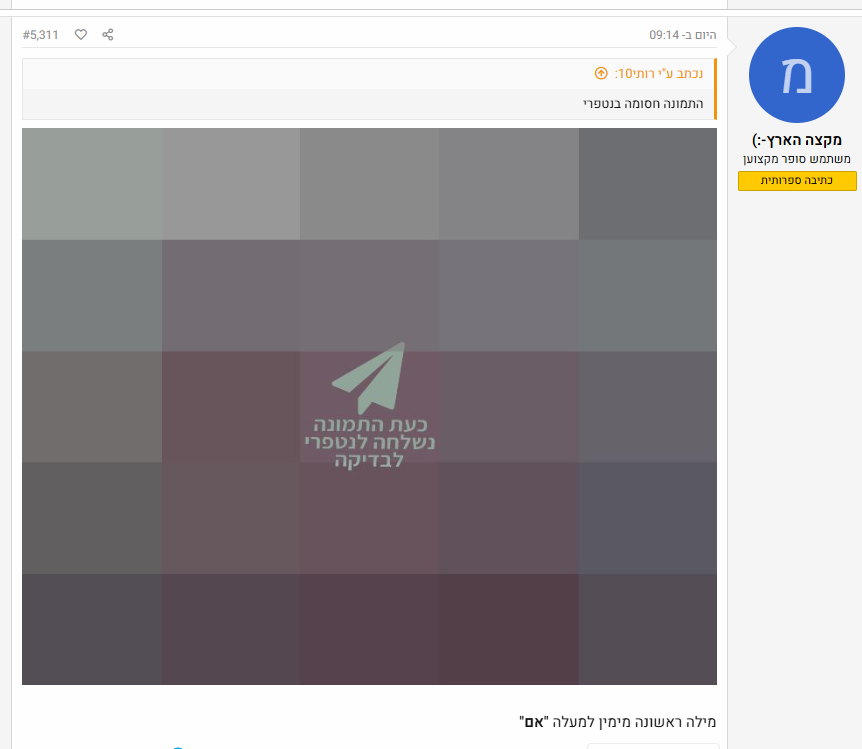Viewport: 862px width, 749px height.
Task: Click the quoted text התמונה חסומה בנטפרי
Action: point(643,103)
